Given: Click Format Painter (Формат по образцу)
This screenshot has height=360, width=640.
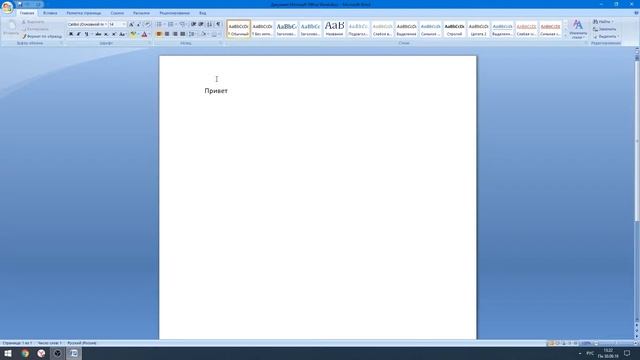Looking at the screenshot, I should [42, 36].
